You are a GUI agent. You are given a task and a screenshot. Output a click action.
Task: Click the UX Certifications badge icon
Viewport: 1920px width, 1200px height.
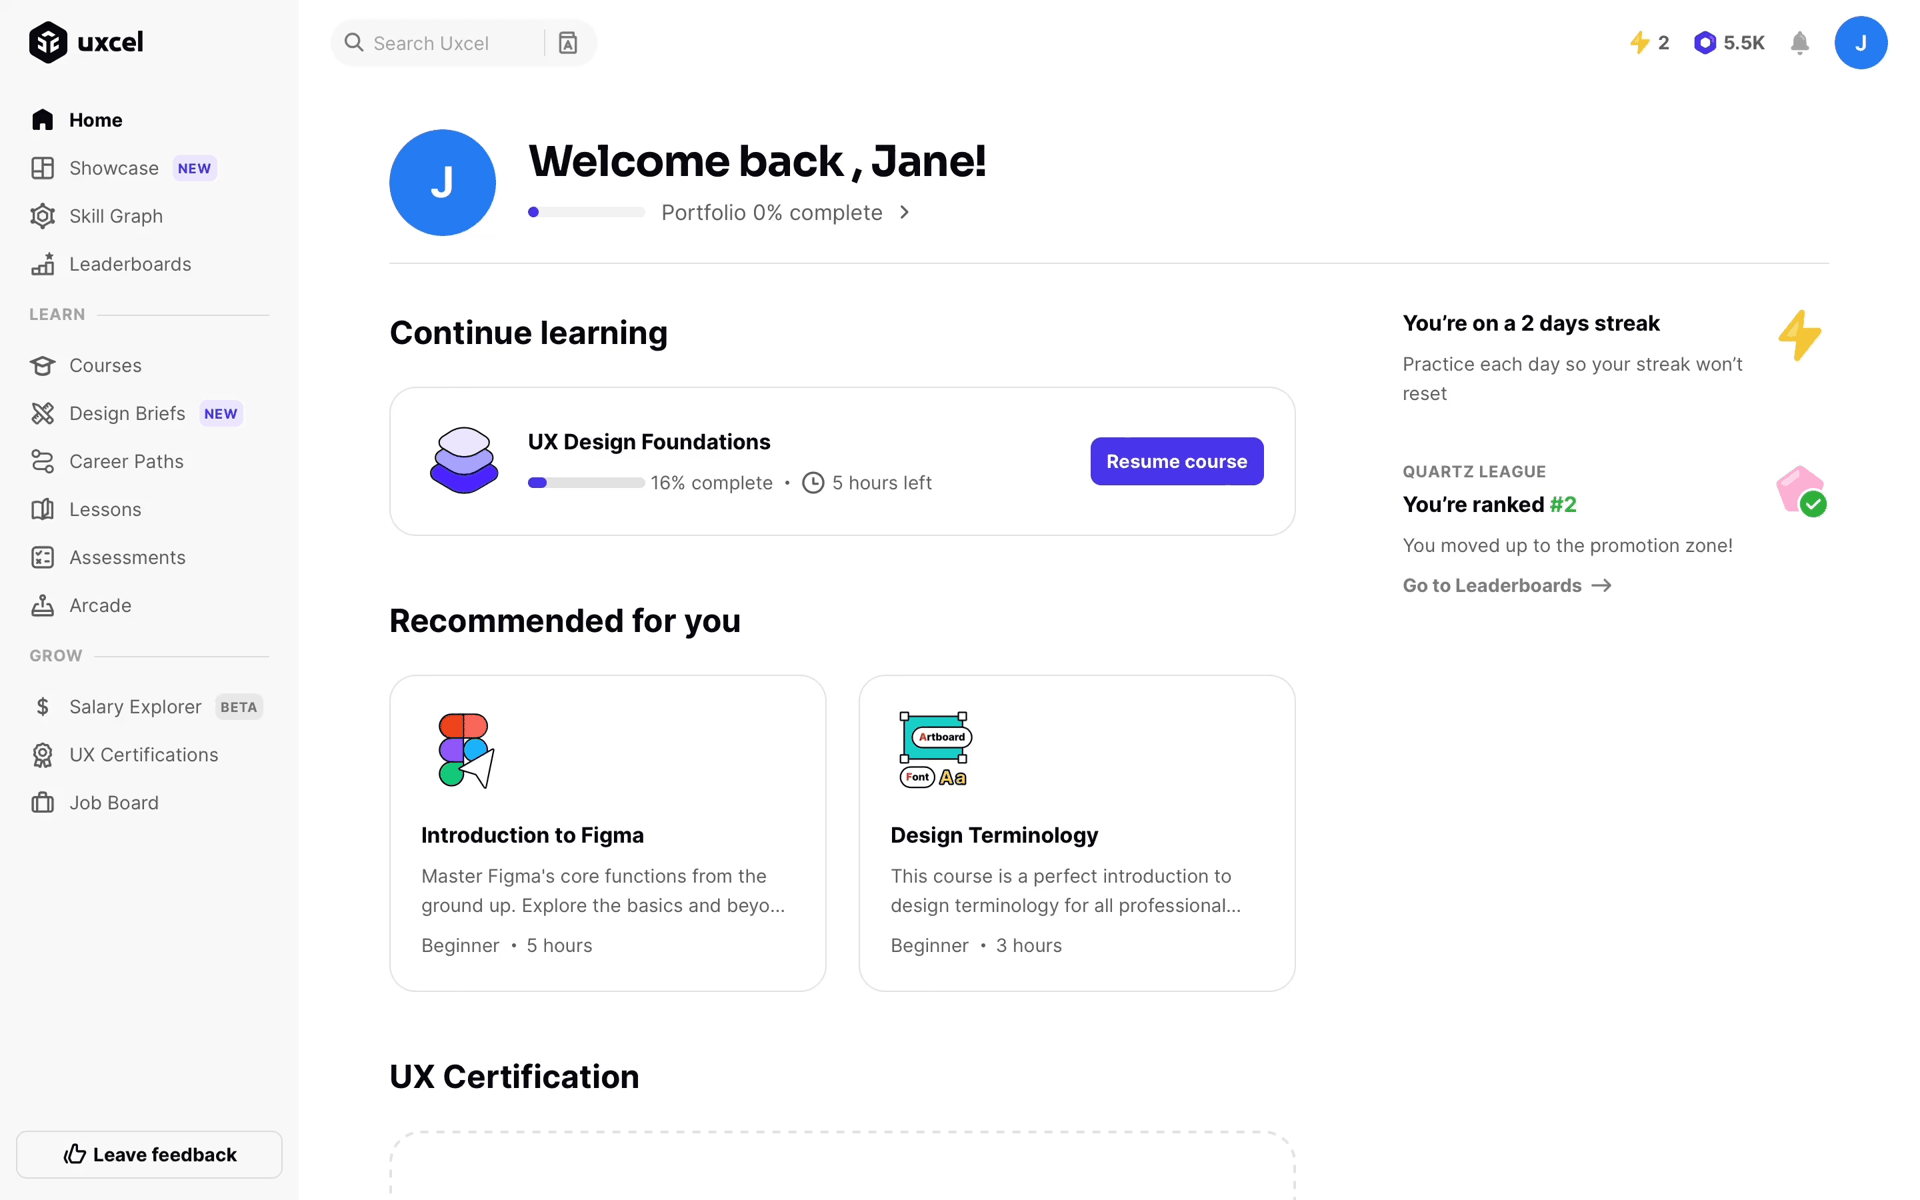pos(42,755)
